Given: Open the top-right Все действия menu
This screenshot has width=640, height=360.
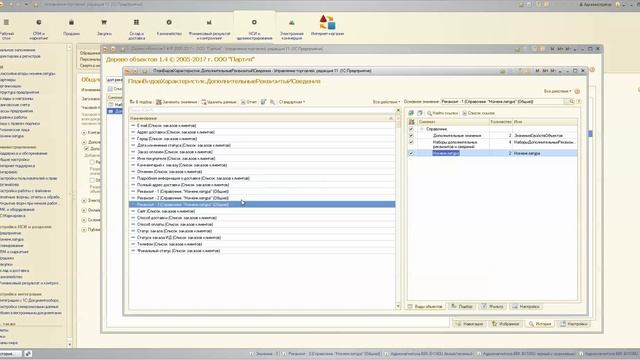Looking at the screenshot, I should pos(557,91).
